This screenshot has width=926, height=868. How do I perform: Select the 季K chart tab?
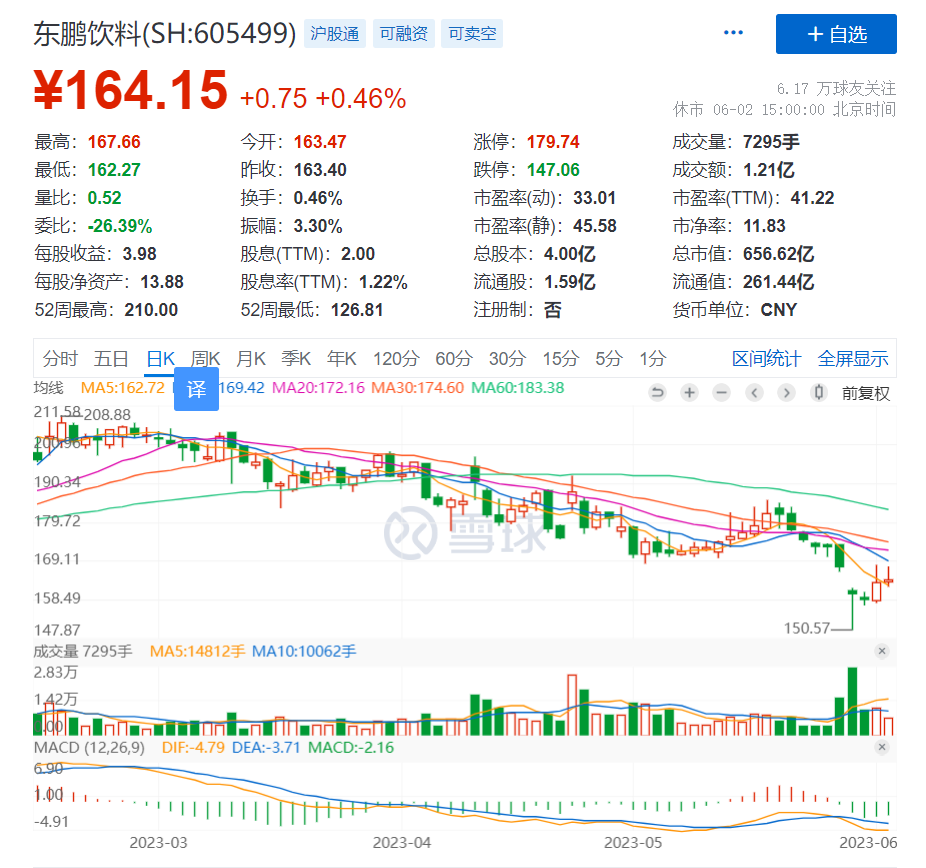[296, 358]
